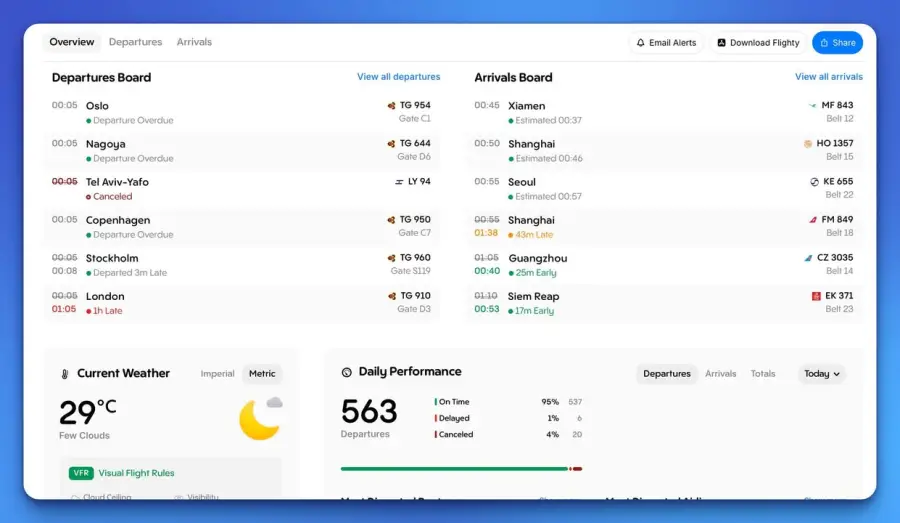Viewport: 900px width, 523px height.
Task: Open the Nagoya departure row
Action: [x=242, y=151]
